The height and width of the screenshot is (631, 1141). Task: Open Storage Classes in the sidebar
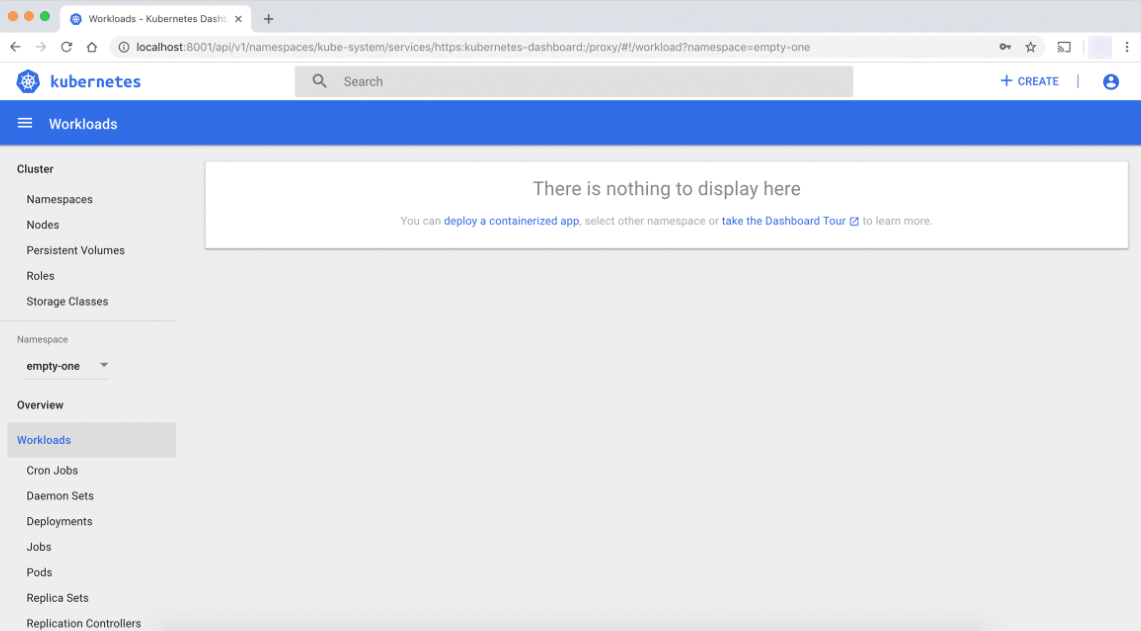(67, 301)
